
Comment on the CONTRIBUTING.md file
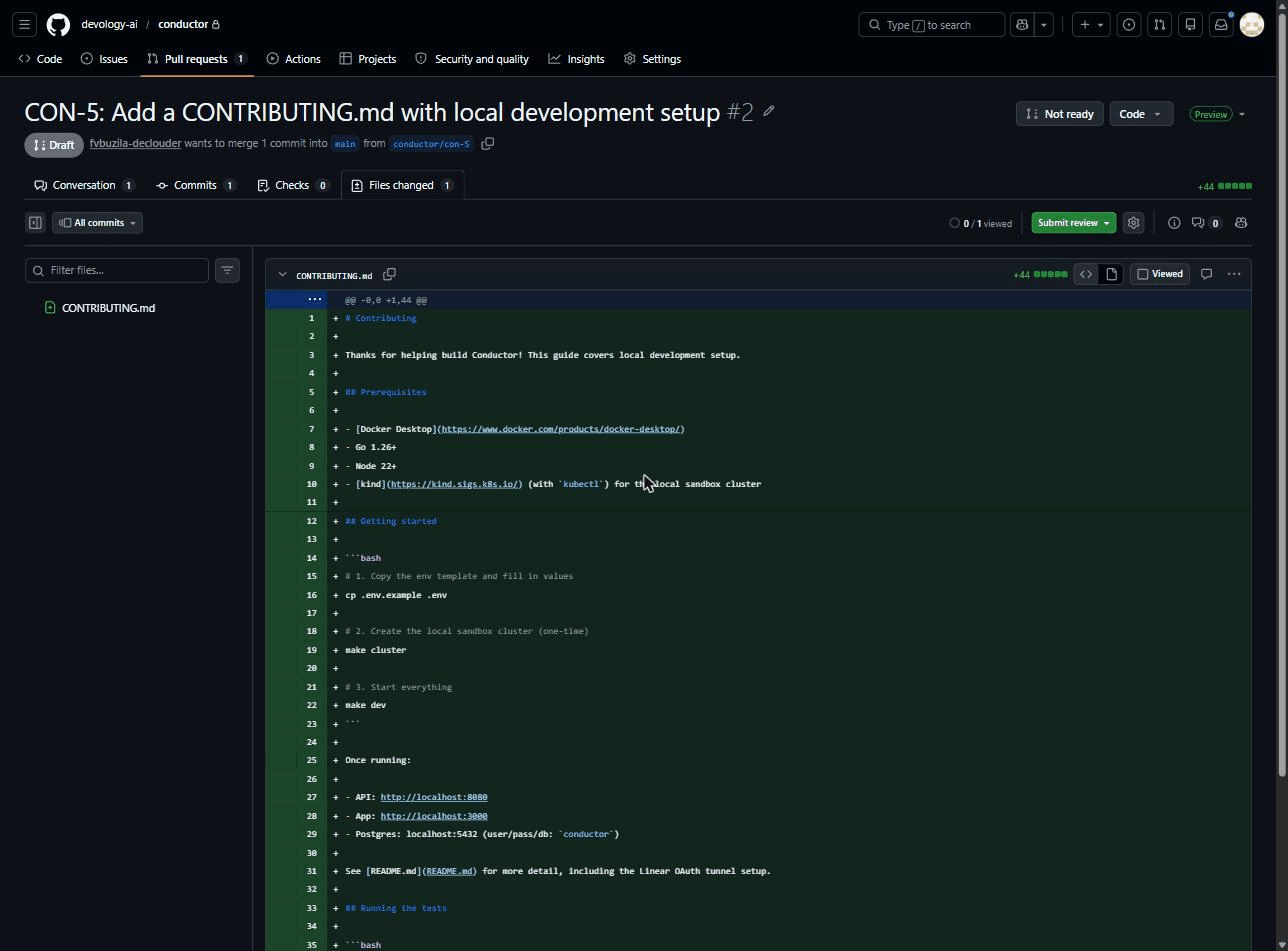[x=1206, y=274]
